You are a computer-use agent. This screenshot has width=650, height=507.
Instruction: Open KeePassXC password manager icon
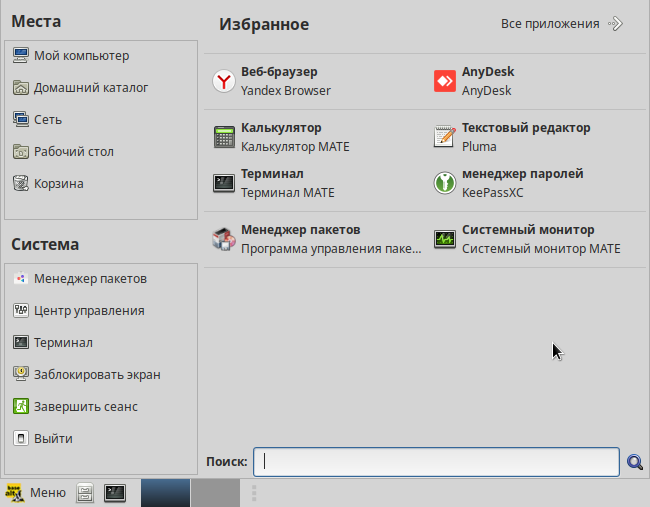[x=445, y=183]
